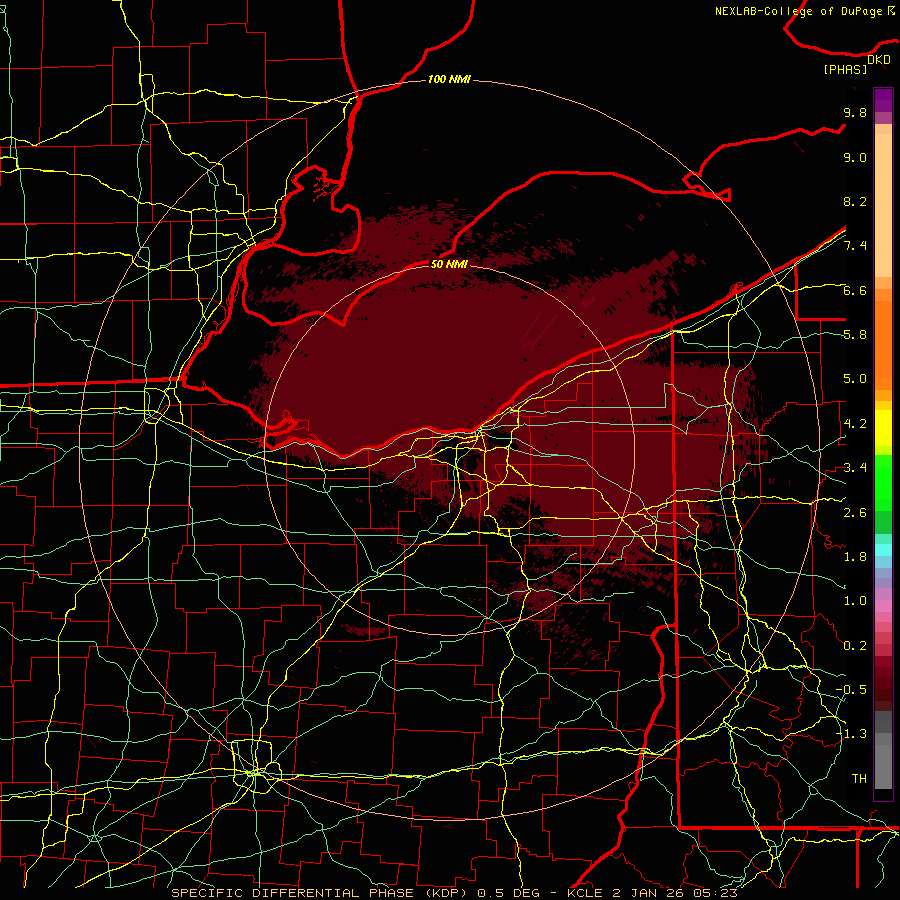Viewport: 900px width, 900px height.
Task: Pick the orange segment of the color bar
Action: click(883, 344)
